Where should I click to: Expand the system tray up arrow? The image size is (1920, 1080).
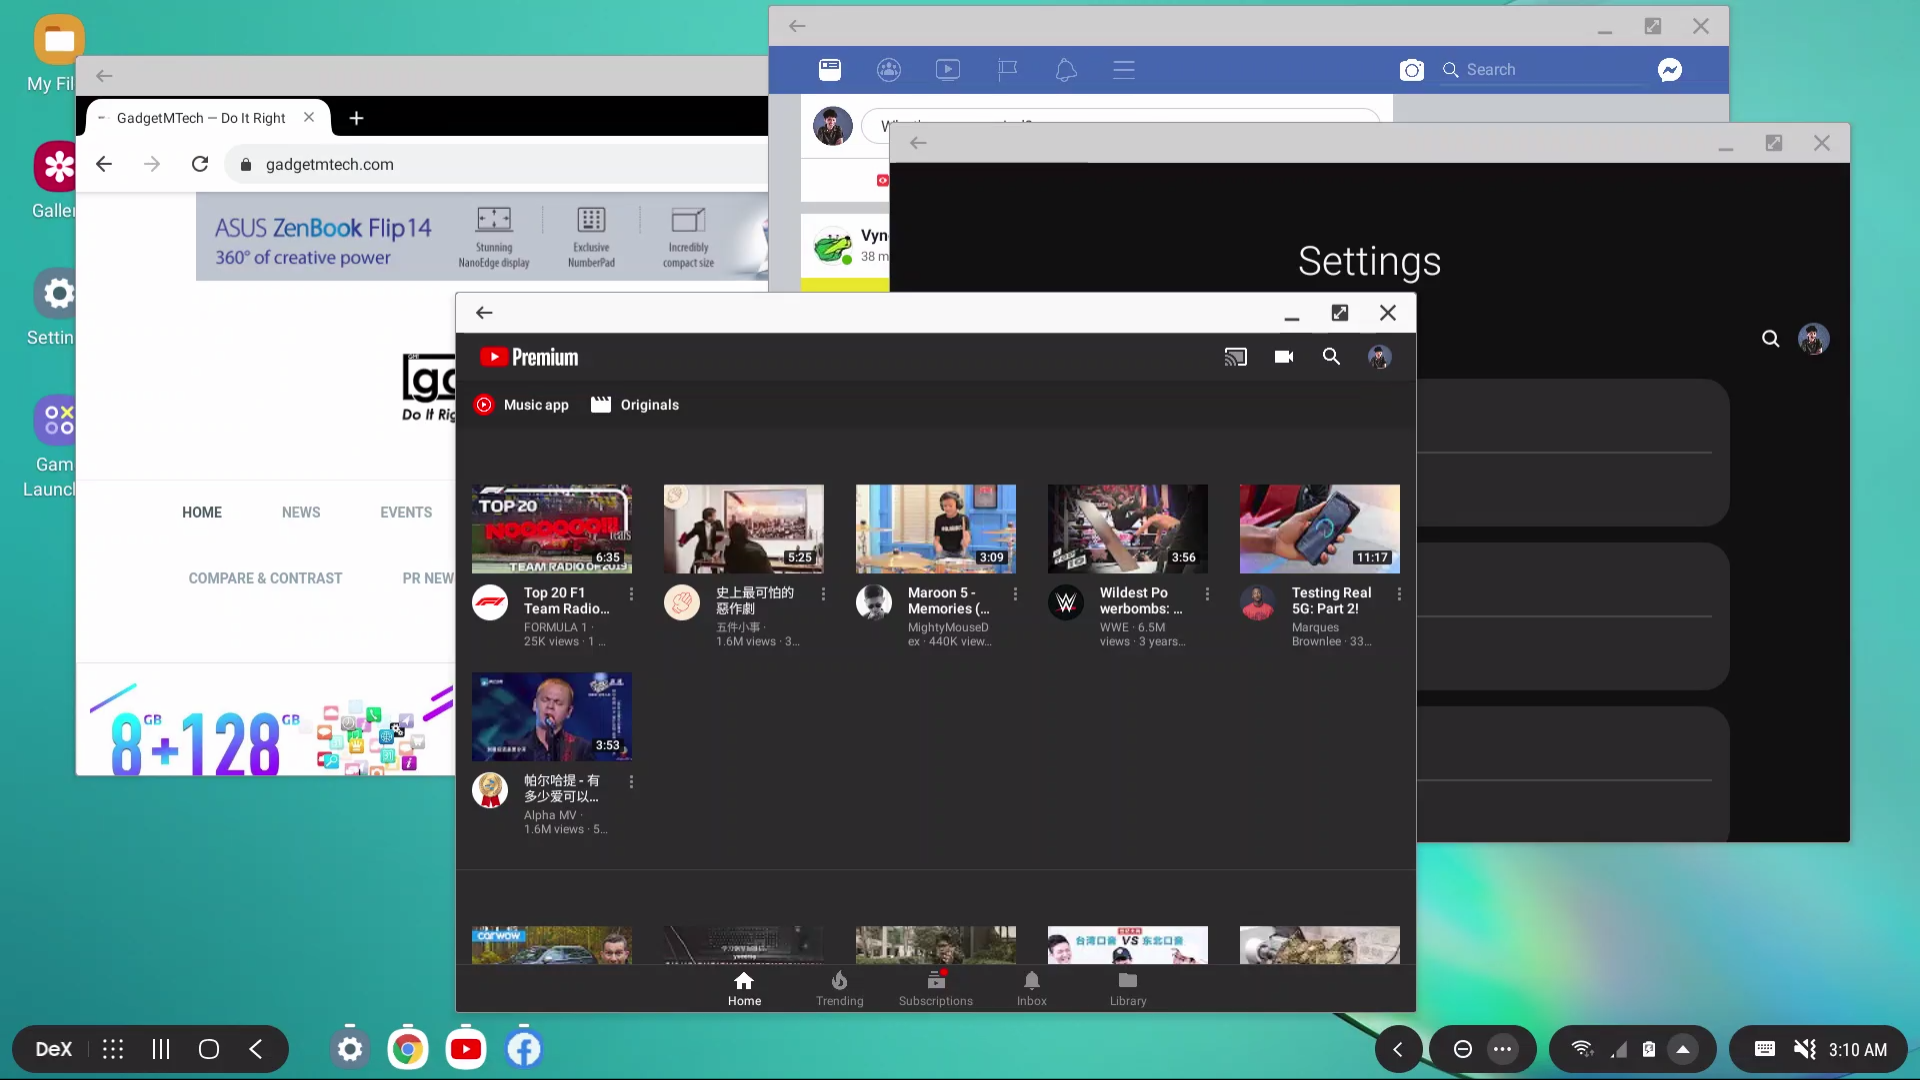pyautogui.click(x=1683, y=1049)
